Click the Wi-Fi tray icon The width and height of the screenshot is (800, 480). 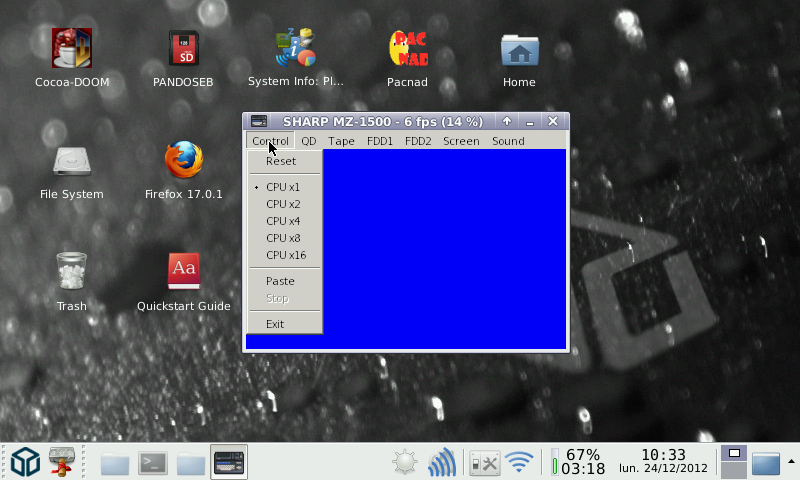(x=519, y=462)
